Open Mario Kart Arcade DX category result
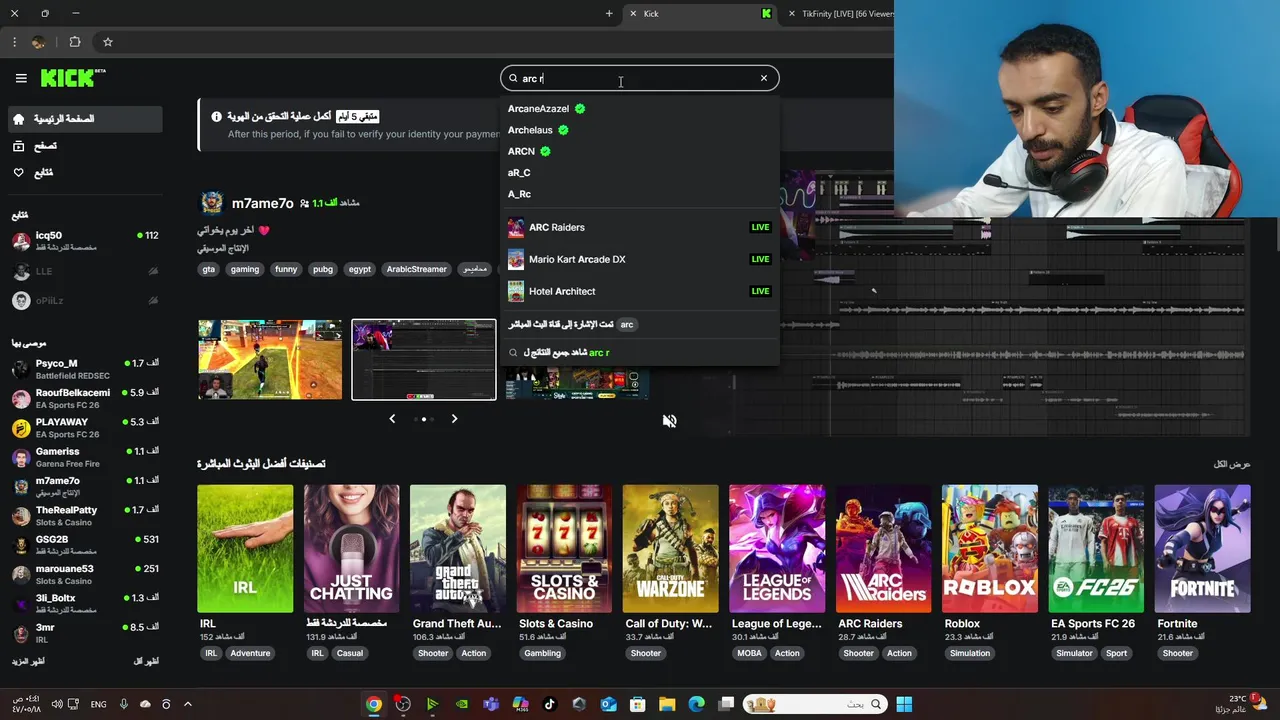 click(x=639, y=259)
